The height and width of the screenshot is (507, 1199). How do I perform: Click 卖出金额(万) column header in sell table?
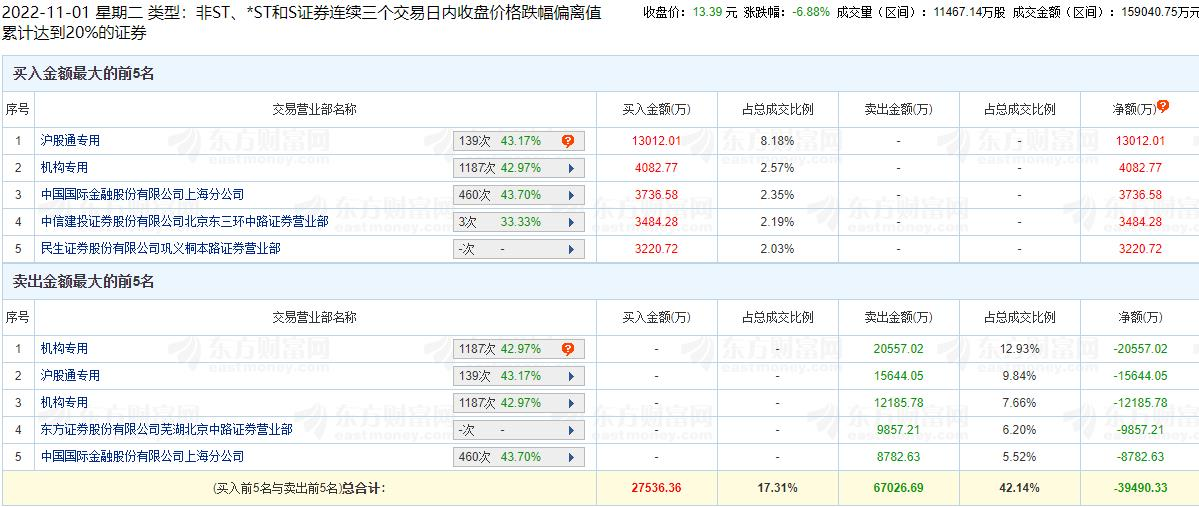(898, 317)
